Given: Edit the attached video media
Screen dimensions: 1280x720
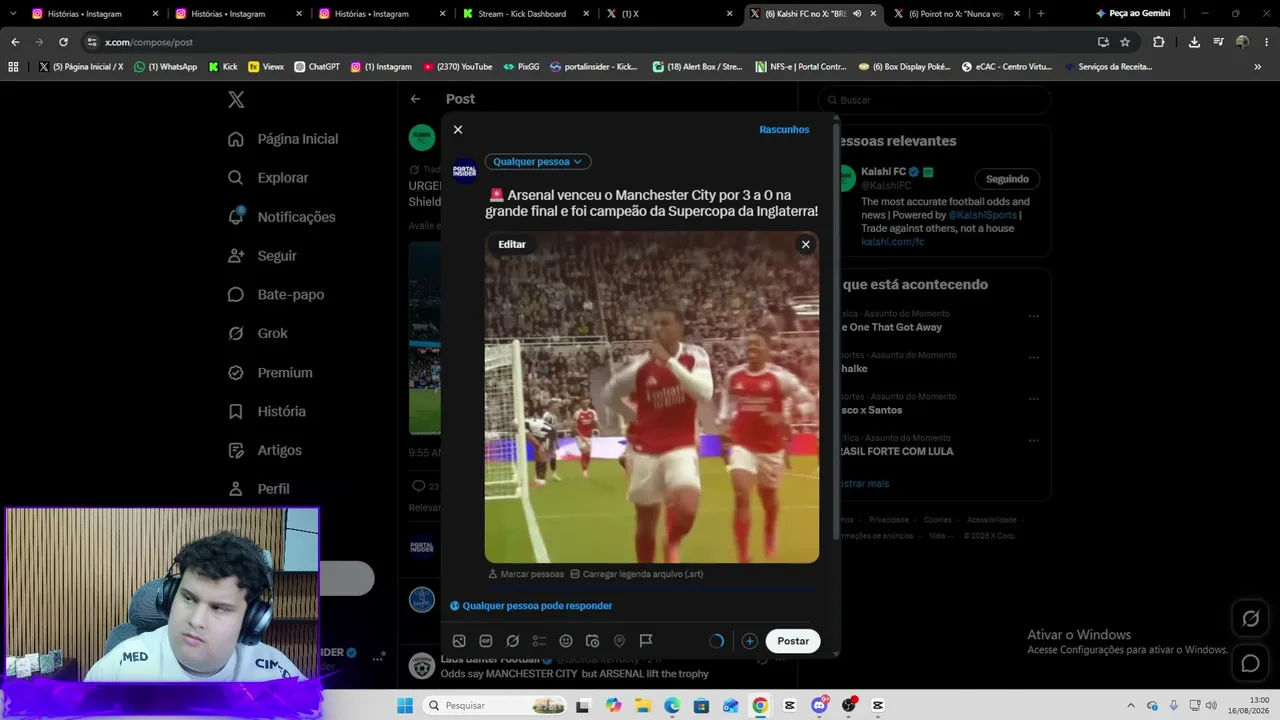Looking at the screenshot, I should (x=512, y=244).
